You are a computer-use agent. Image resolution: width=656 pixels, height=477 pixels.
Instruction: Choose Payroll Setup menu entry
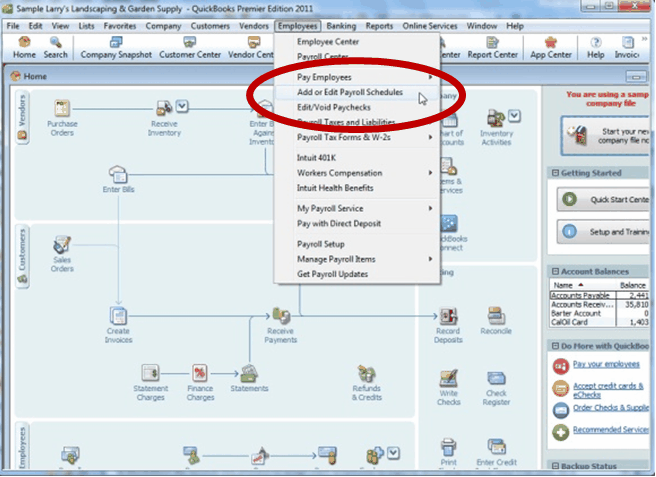(320, 244)
